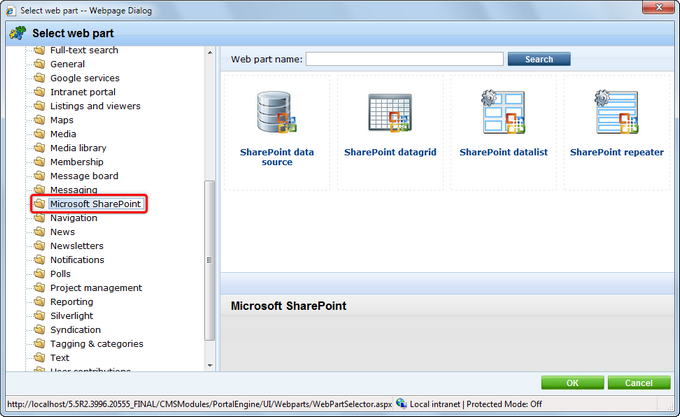This screenshot has width=680, height=417.
Task: Pick the SharePoint repeater icon
Action: click(616, 111)
